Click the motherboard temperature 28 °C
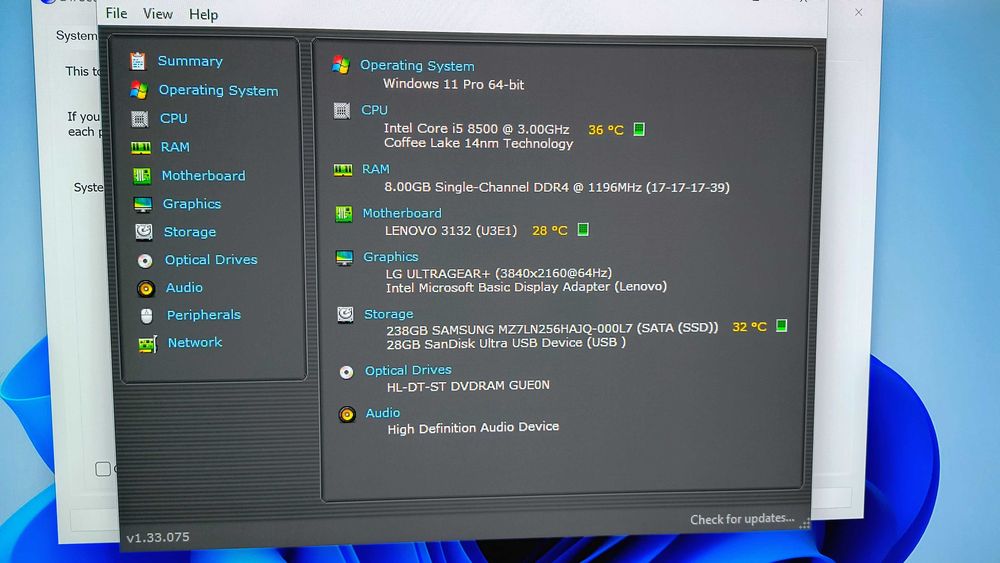Screen dimensions: 1000x563 coord(550,230)
